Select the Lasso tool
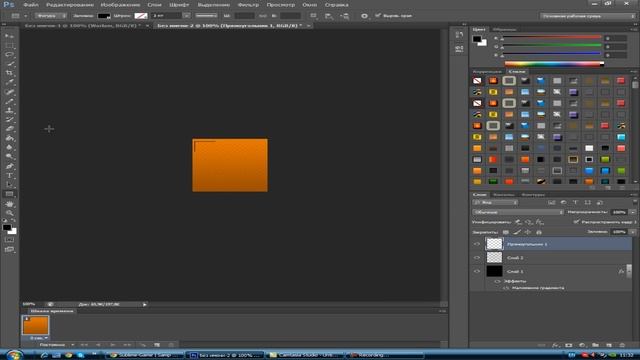The image size is (640, 360). tap(9, 55)
